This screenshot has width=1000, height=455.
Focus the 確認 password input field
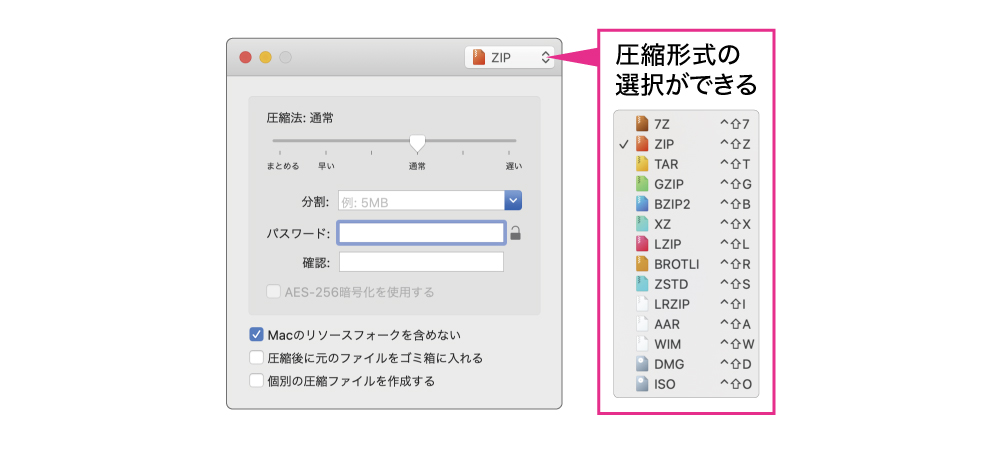(x=421, y=262)
